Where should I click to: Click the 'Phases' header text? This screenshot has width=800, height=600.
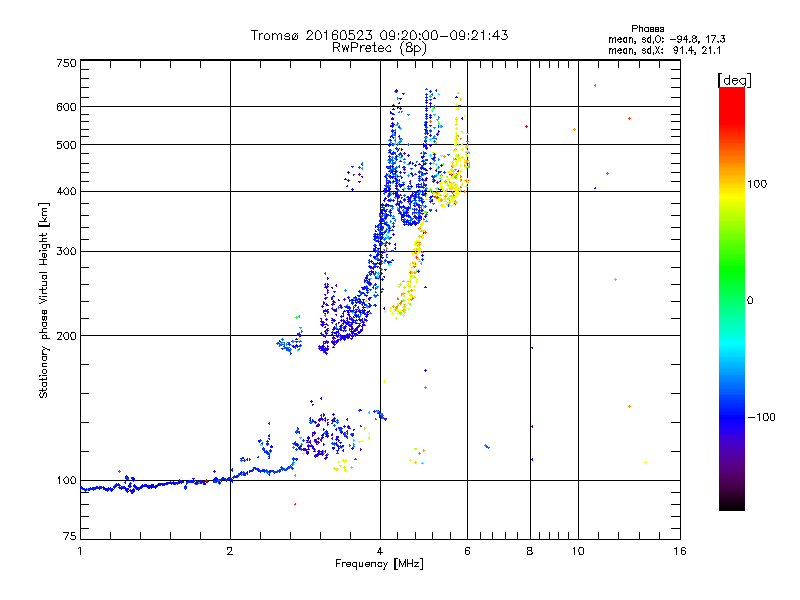[647, 29]
